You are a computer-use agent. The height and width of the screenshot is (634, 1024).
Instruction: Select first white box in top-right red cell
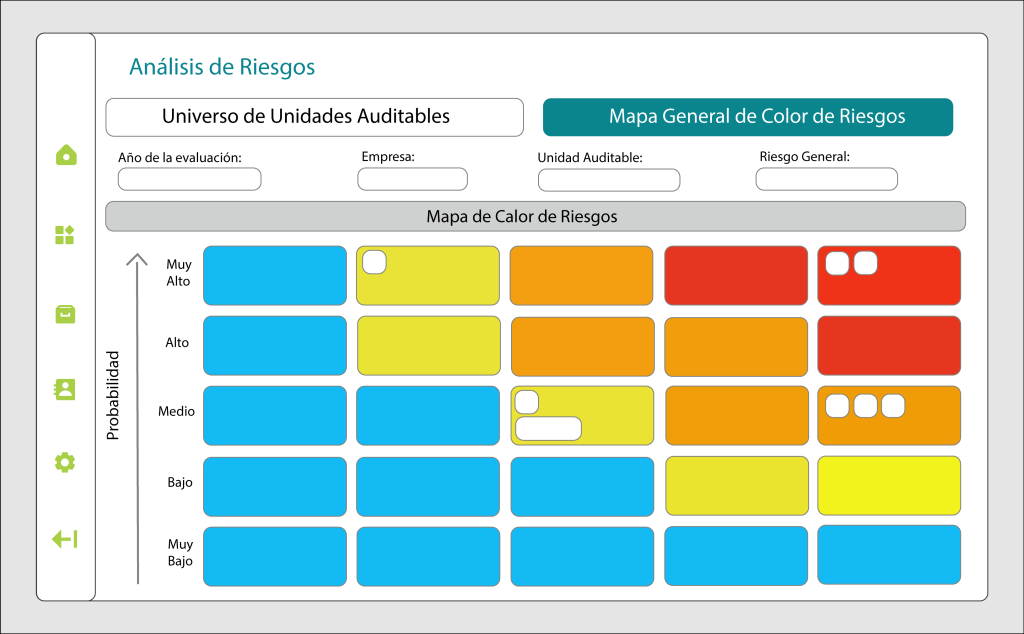(838, 263)
